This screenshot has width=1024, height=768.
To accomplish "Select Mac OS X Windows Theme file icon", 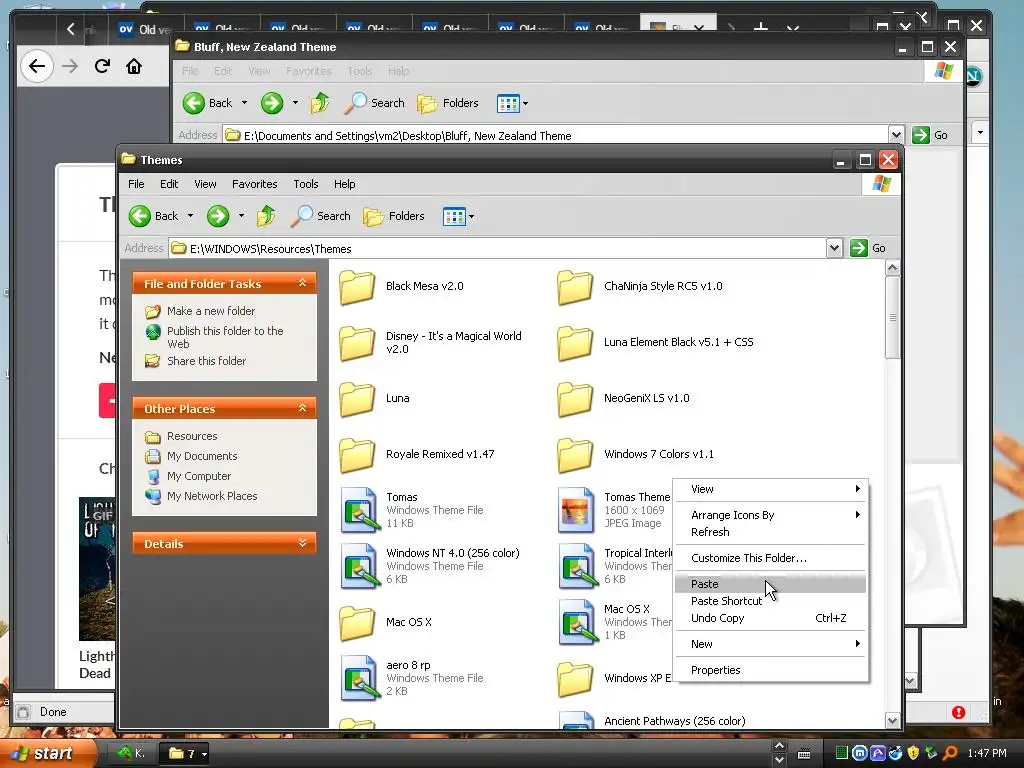I will pyautogui.click(x=577, y=622).
